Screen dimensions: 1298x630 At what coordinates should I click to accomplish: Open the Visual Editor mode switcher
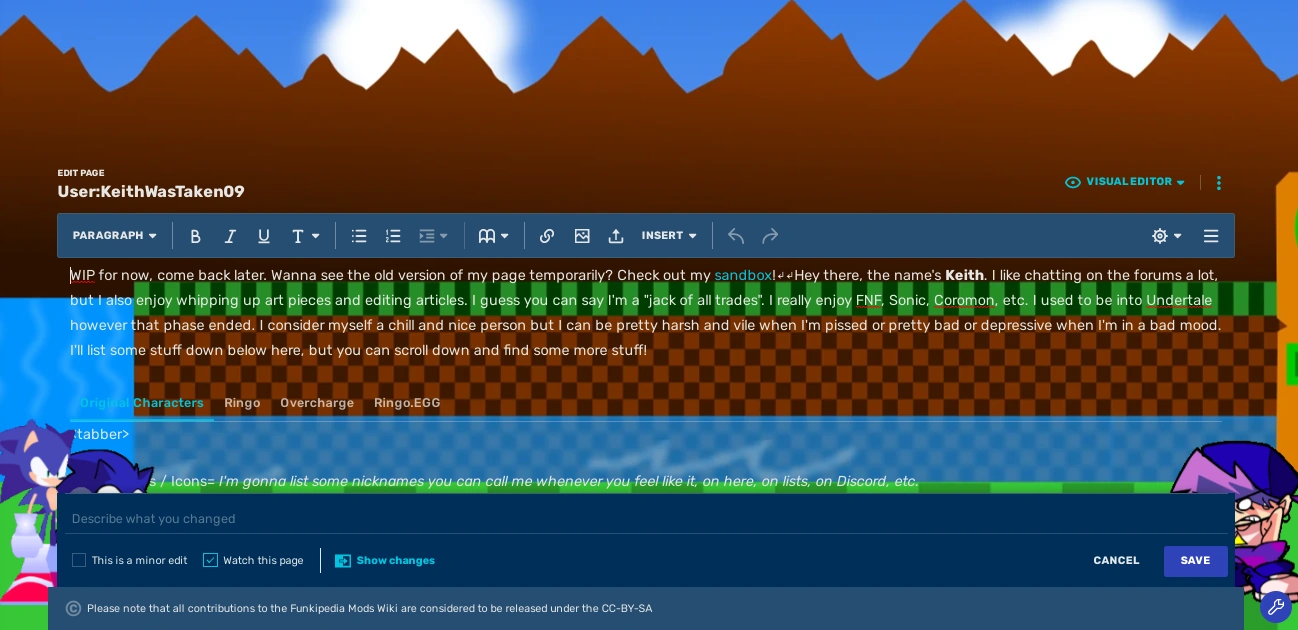pyautogui.click(x=1125, y=182)
